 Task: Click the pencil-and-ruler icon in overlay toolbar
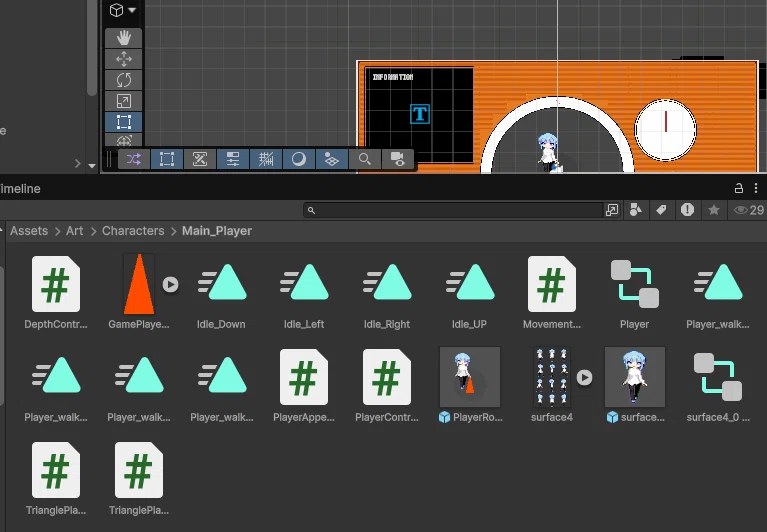pos(200,159)
